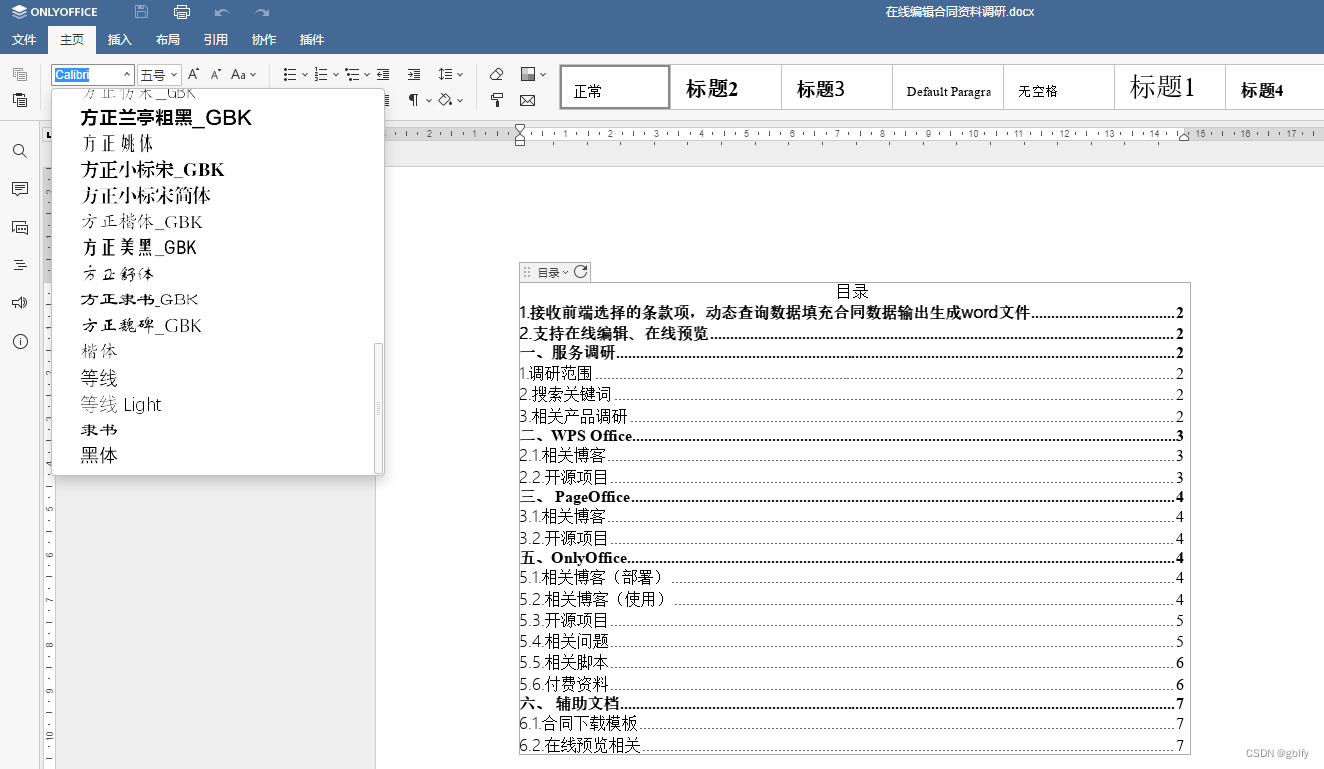The width and height of the screenshot is (1324, 769).
Task: Apply the 无空格 style
Action: [x=1059, y=87]
